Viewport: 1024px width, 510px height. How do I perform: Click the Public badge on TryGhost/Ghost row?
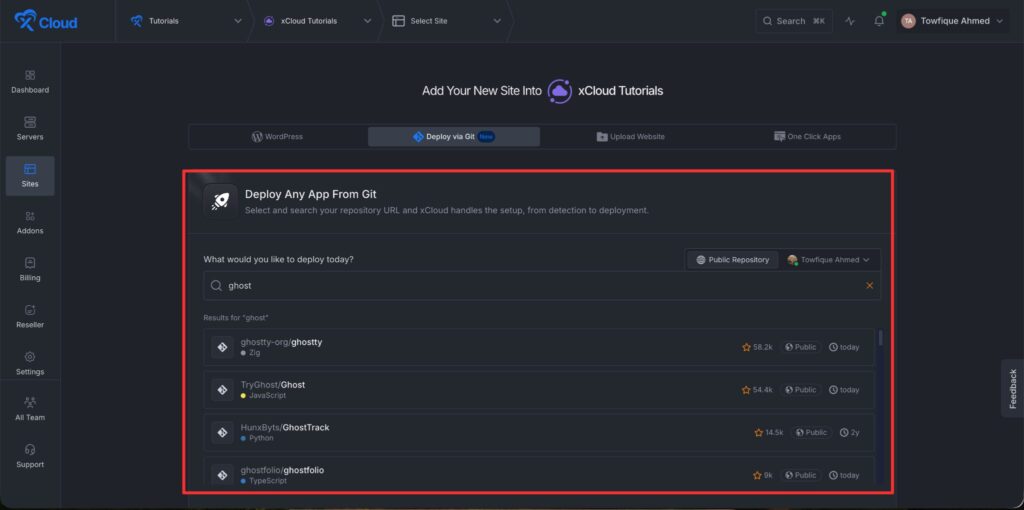pyautogui.click(x=801, y=390)
